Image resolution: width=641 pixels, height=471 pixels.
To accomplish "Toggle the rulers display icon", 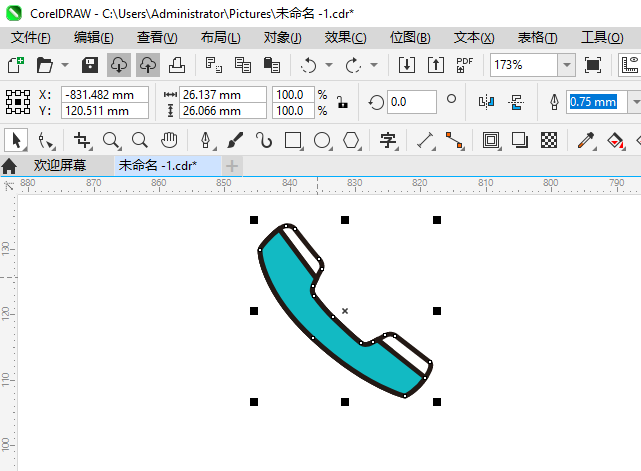I will point(630,65).
